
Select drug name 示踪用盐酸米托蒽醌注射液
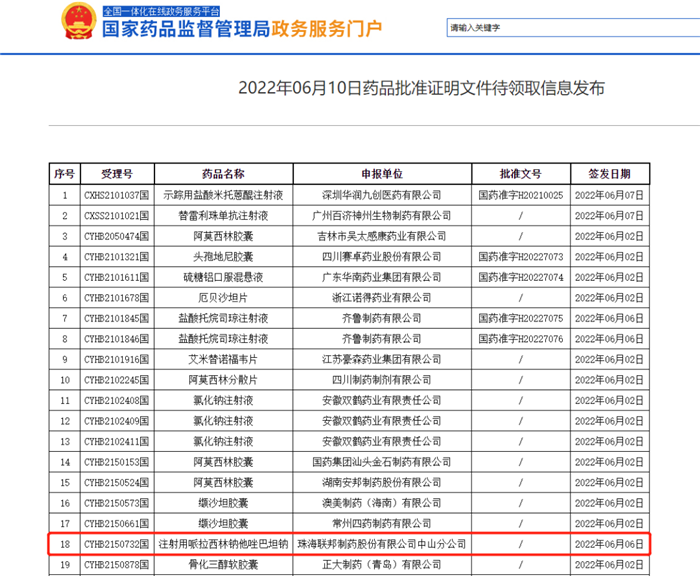coord(223,195)
